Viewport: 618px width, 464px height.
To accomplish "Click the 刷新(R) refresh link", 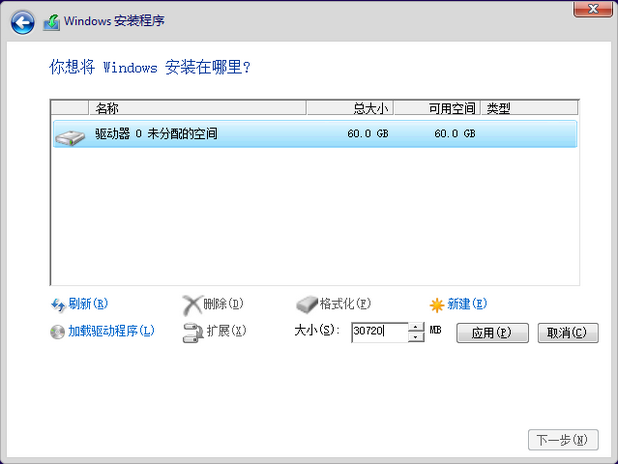I will [88, 304].
